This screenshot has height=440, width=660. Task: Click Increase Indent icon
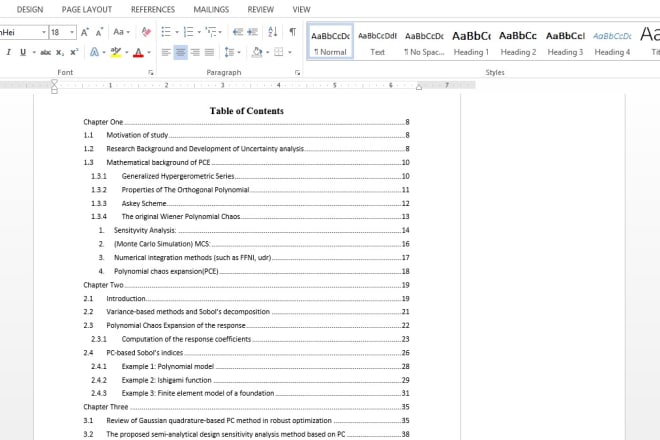252,32
